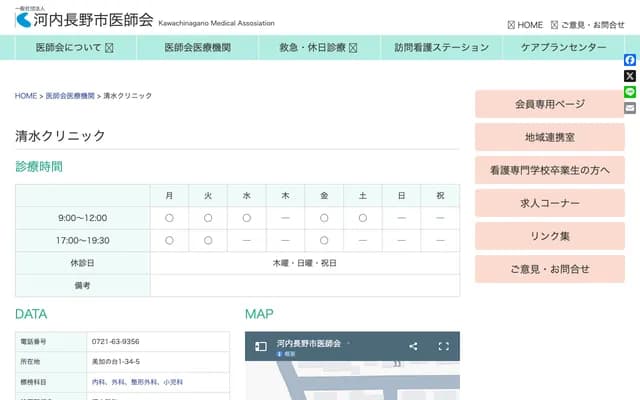Expand the 医師会について menu
640x400 pixels.
(x=74, y=47)
